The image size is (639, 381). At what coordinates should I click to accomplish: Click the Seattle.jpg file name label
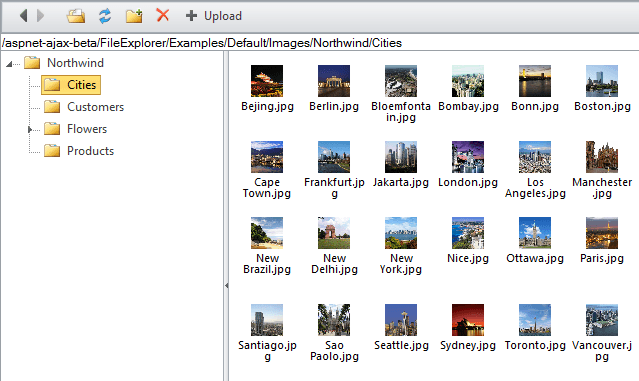pyautogui.click(x=401, y=346)
